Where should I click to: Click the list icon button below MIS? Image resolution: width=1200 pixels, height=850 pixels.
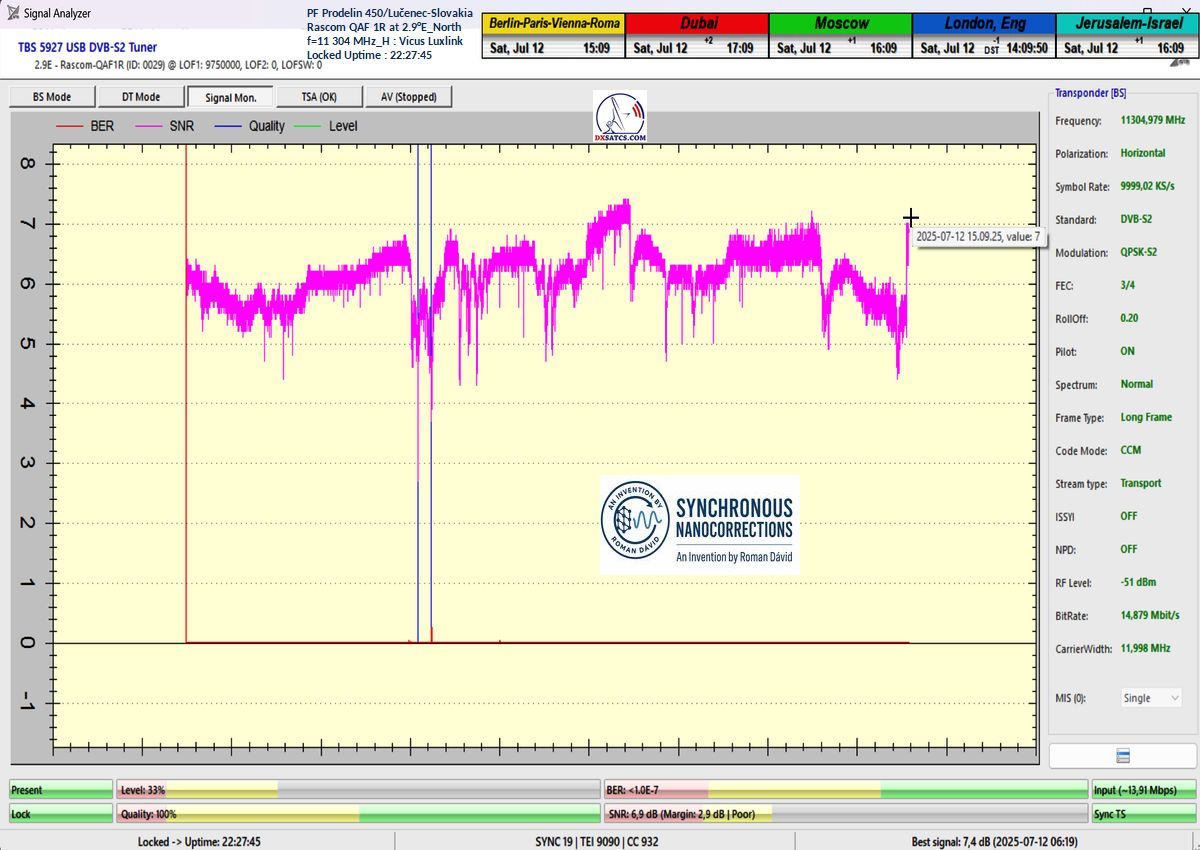[1122, 756]
